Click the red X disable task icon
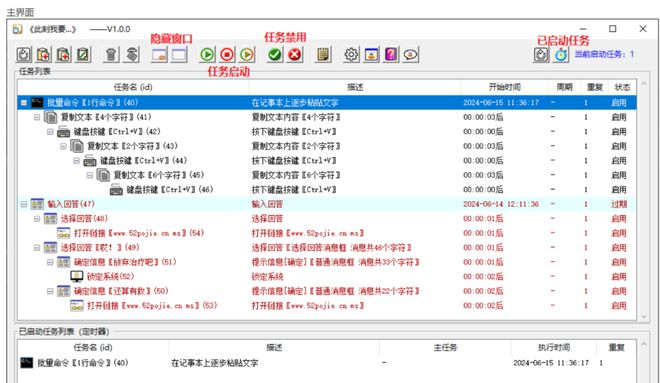The height and width of the screenshot is (383, 660). pyautogui.click(x=295, y=55)
